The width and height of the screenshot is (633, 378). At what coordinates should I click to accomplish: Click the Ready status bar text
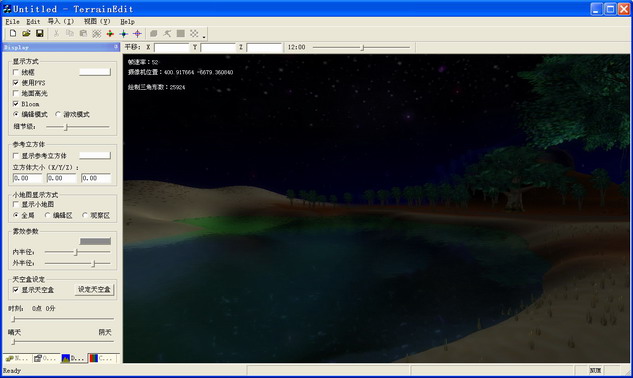click(x=12, y=371)
